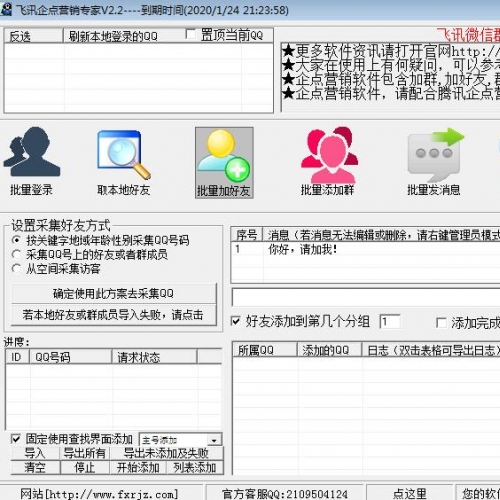
Task: Click the 添加的QQ column header
Action: click(329, 350)
